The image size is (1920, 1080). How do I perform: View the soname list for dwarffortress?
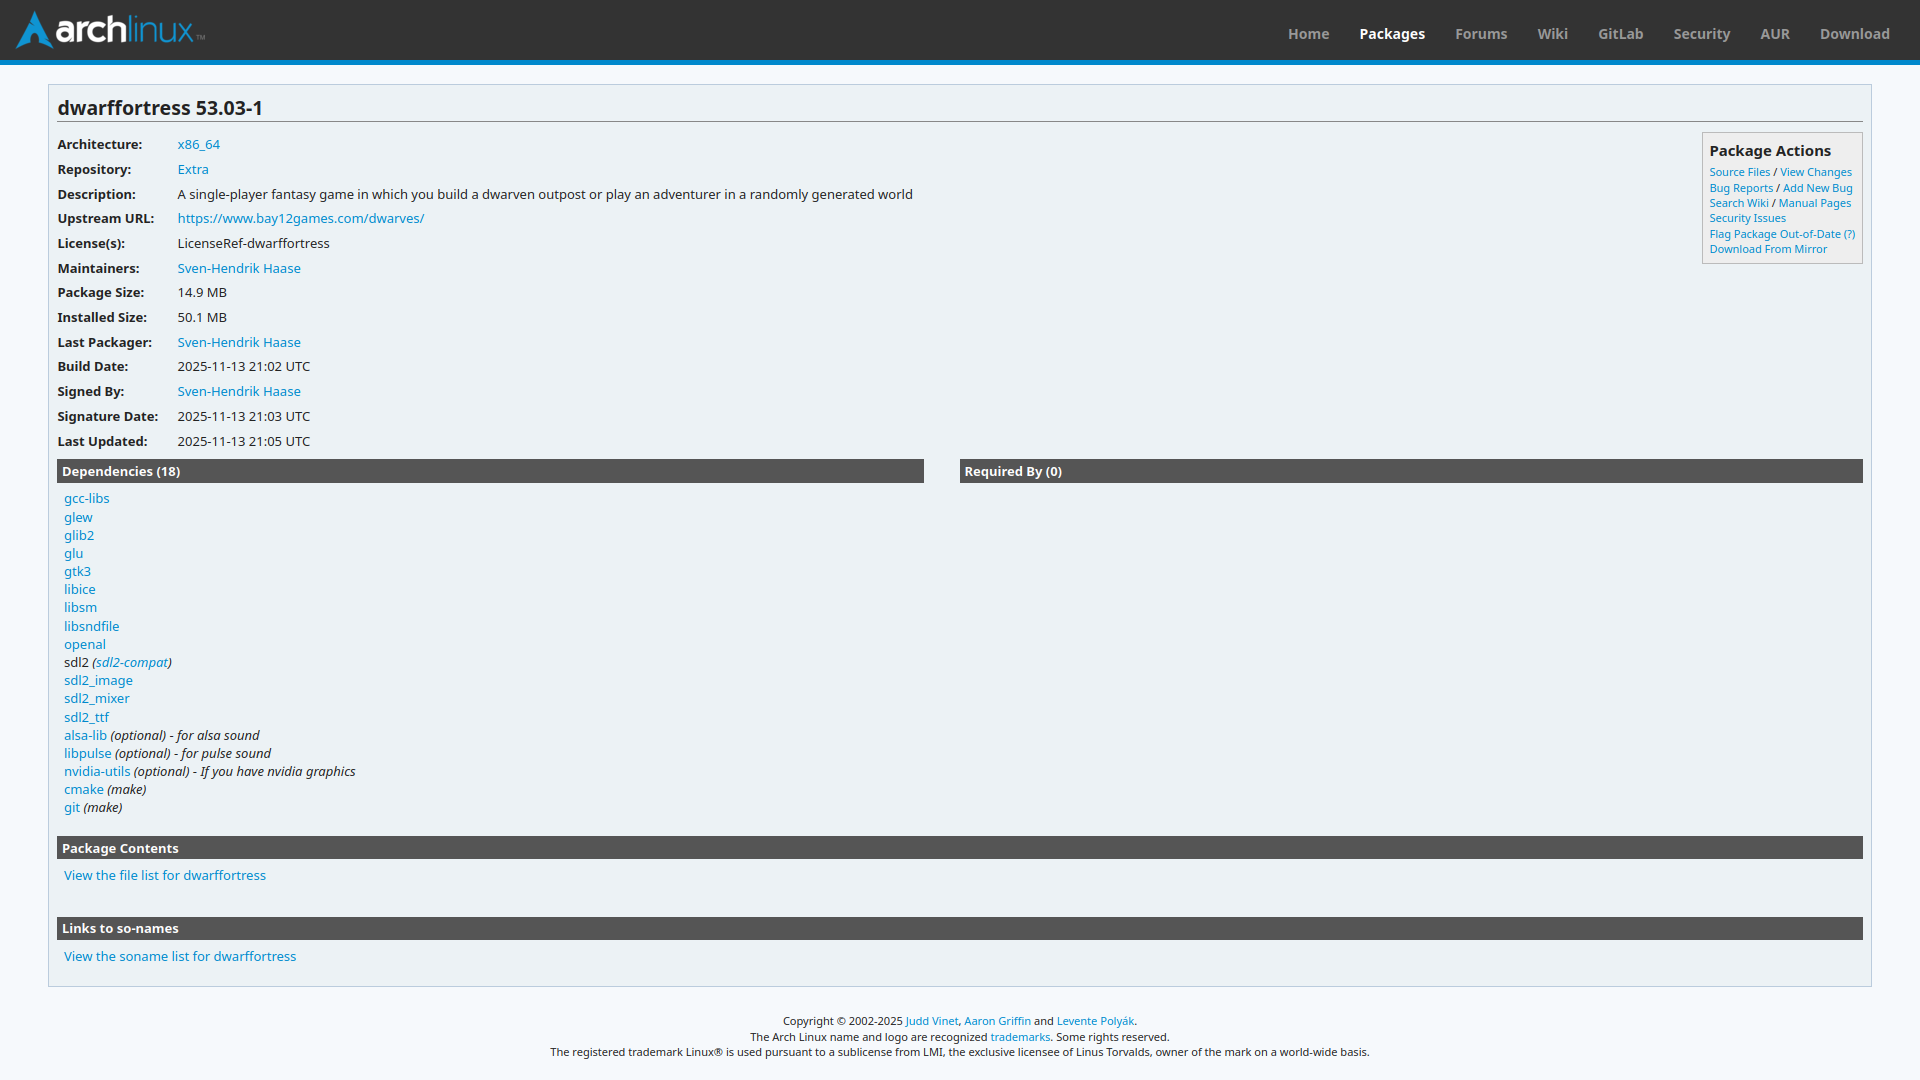180,957
